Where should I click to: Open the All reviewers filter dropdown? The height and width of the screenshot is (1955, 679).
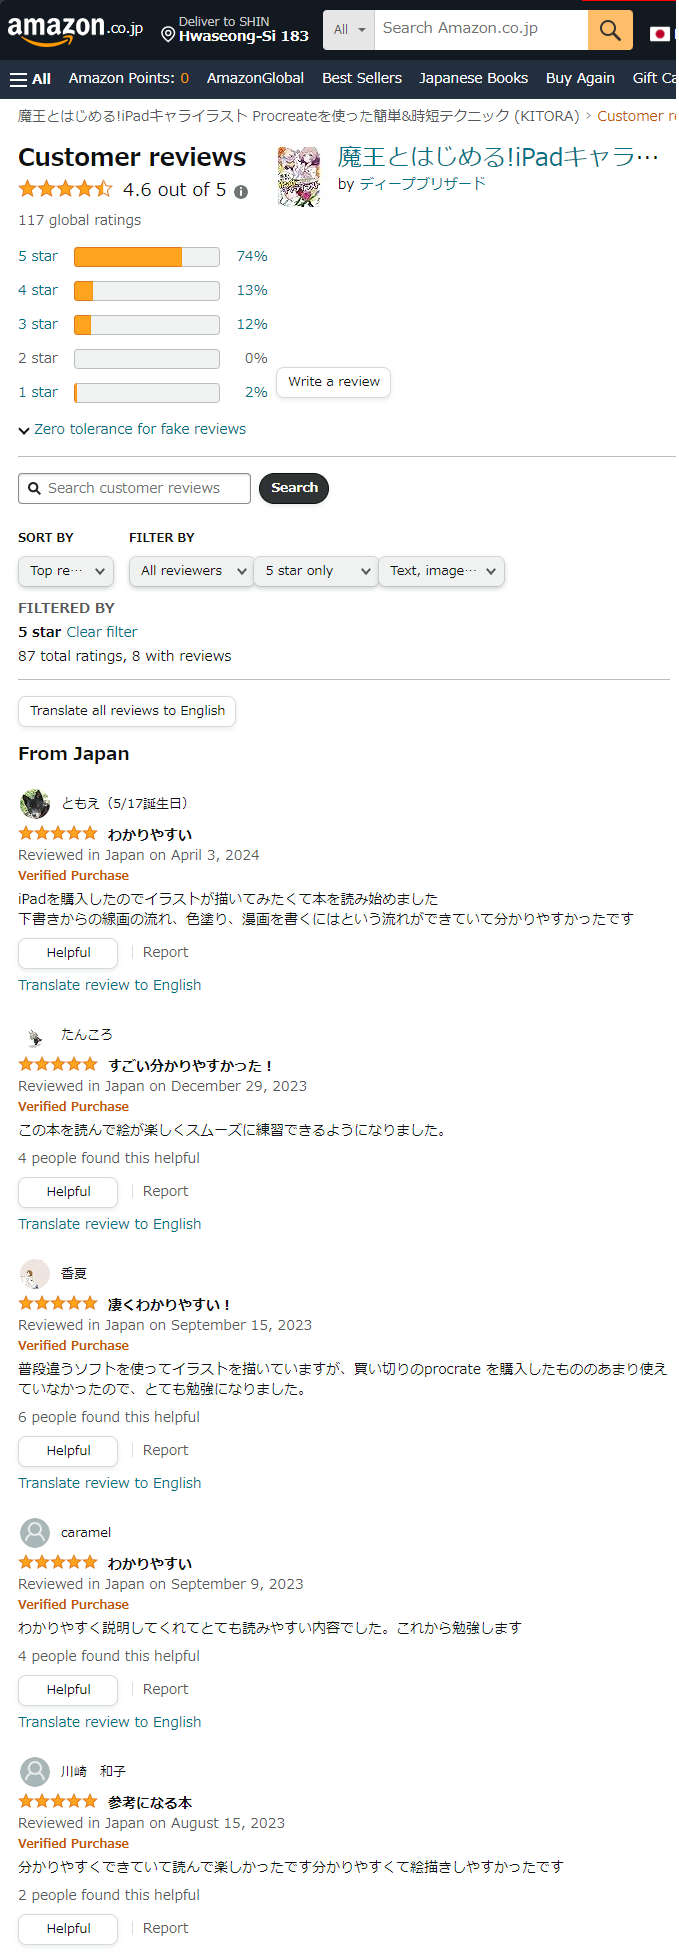click(x=190, y=571)
